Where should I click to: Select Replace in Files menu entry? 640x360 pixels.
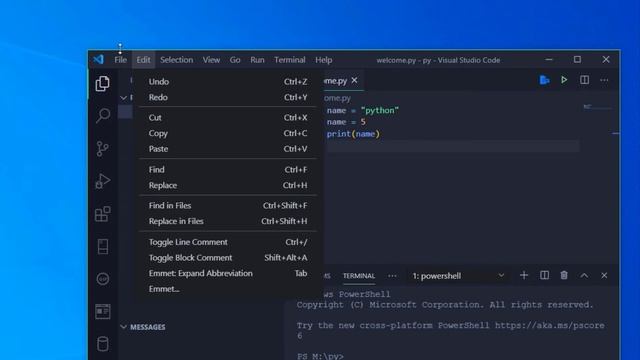[x=228, y=221]
